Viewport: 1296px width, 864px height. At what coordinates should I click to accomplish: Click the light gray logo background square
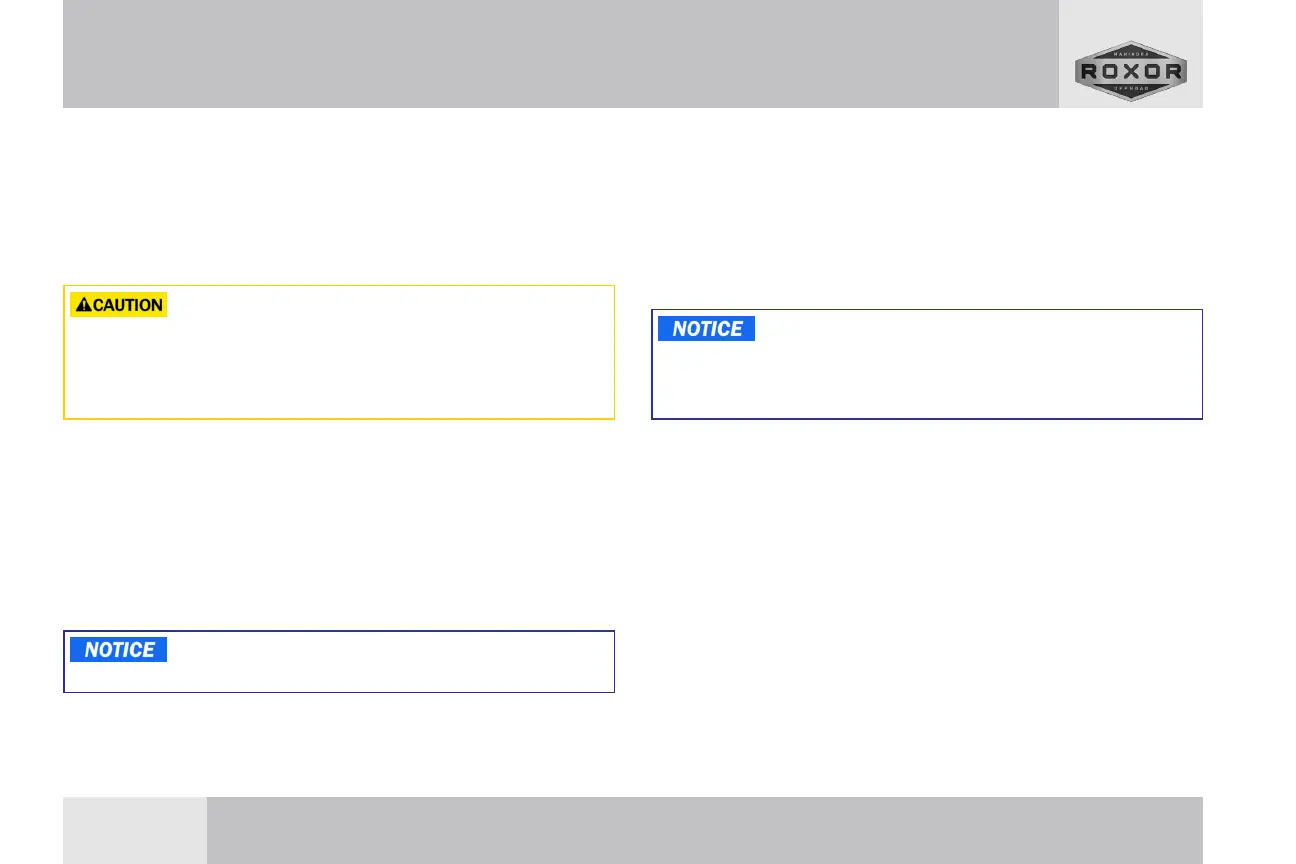click(x=1130, y=54)
